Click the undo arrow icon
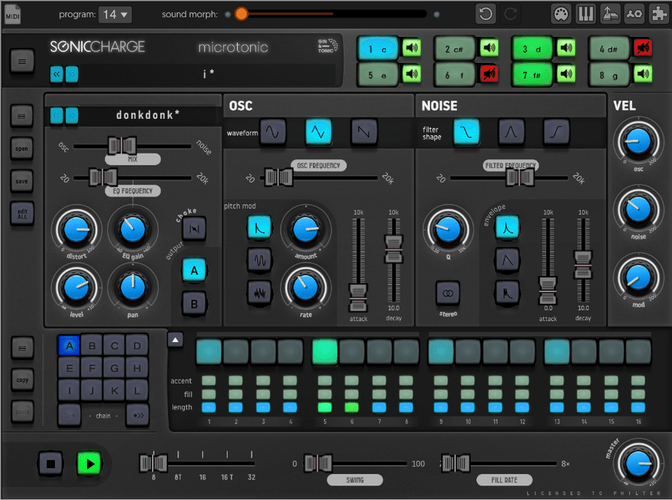The height and width of the screenshot is (500, 672). (486, 14)
